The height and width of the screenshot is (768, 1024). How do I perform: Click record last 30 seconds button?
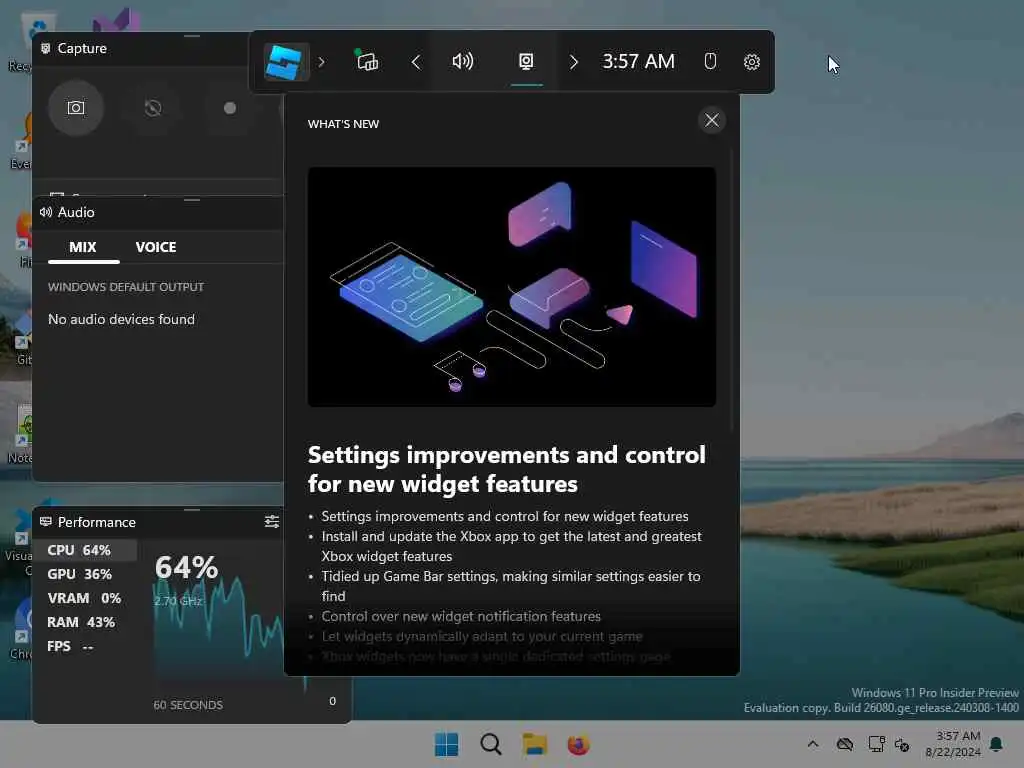[153, 108]
